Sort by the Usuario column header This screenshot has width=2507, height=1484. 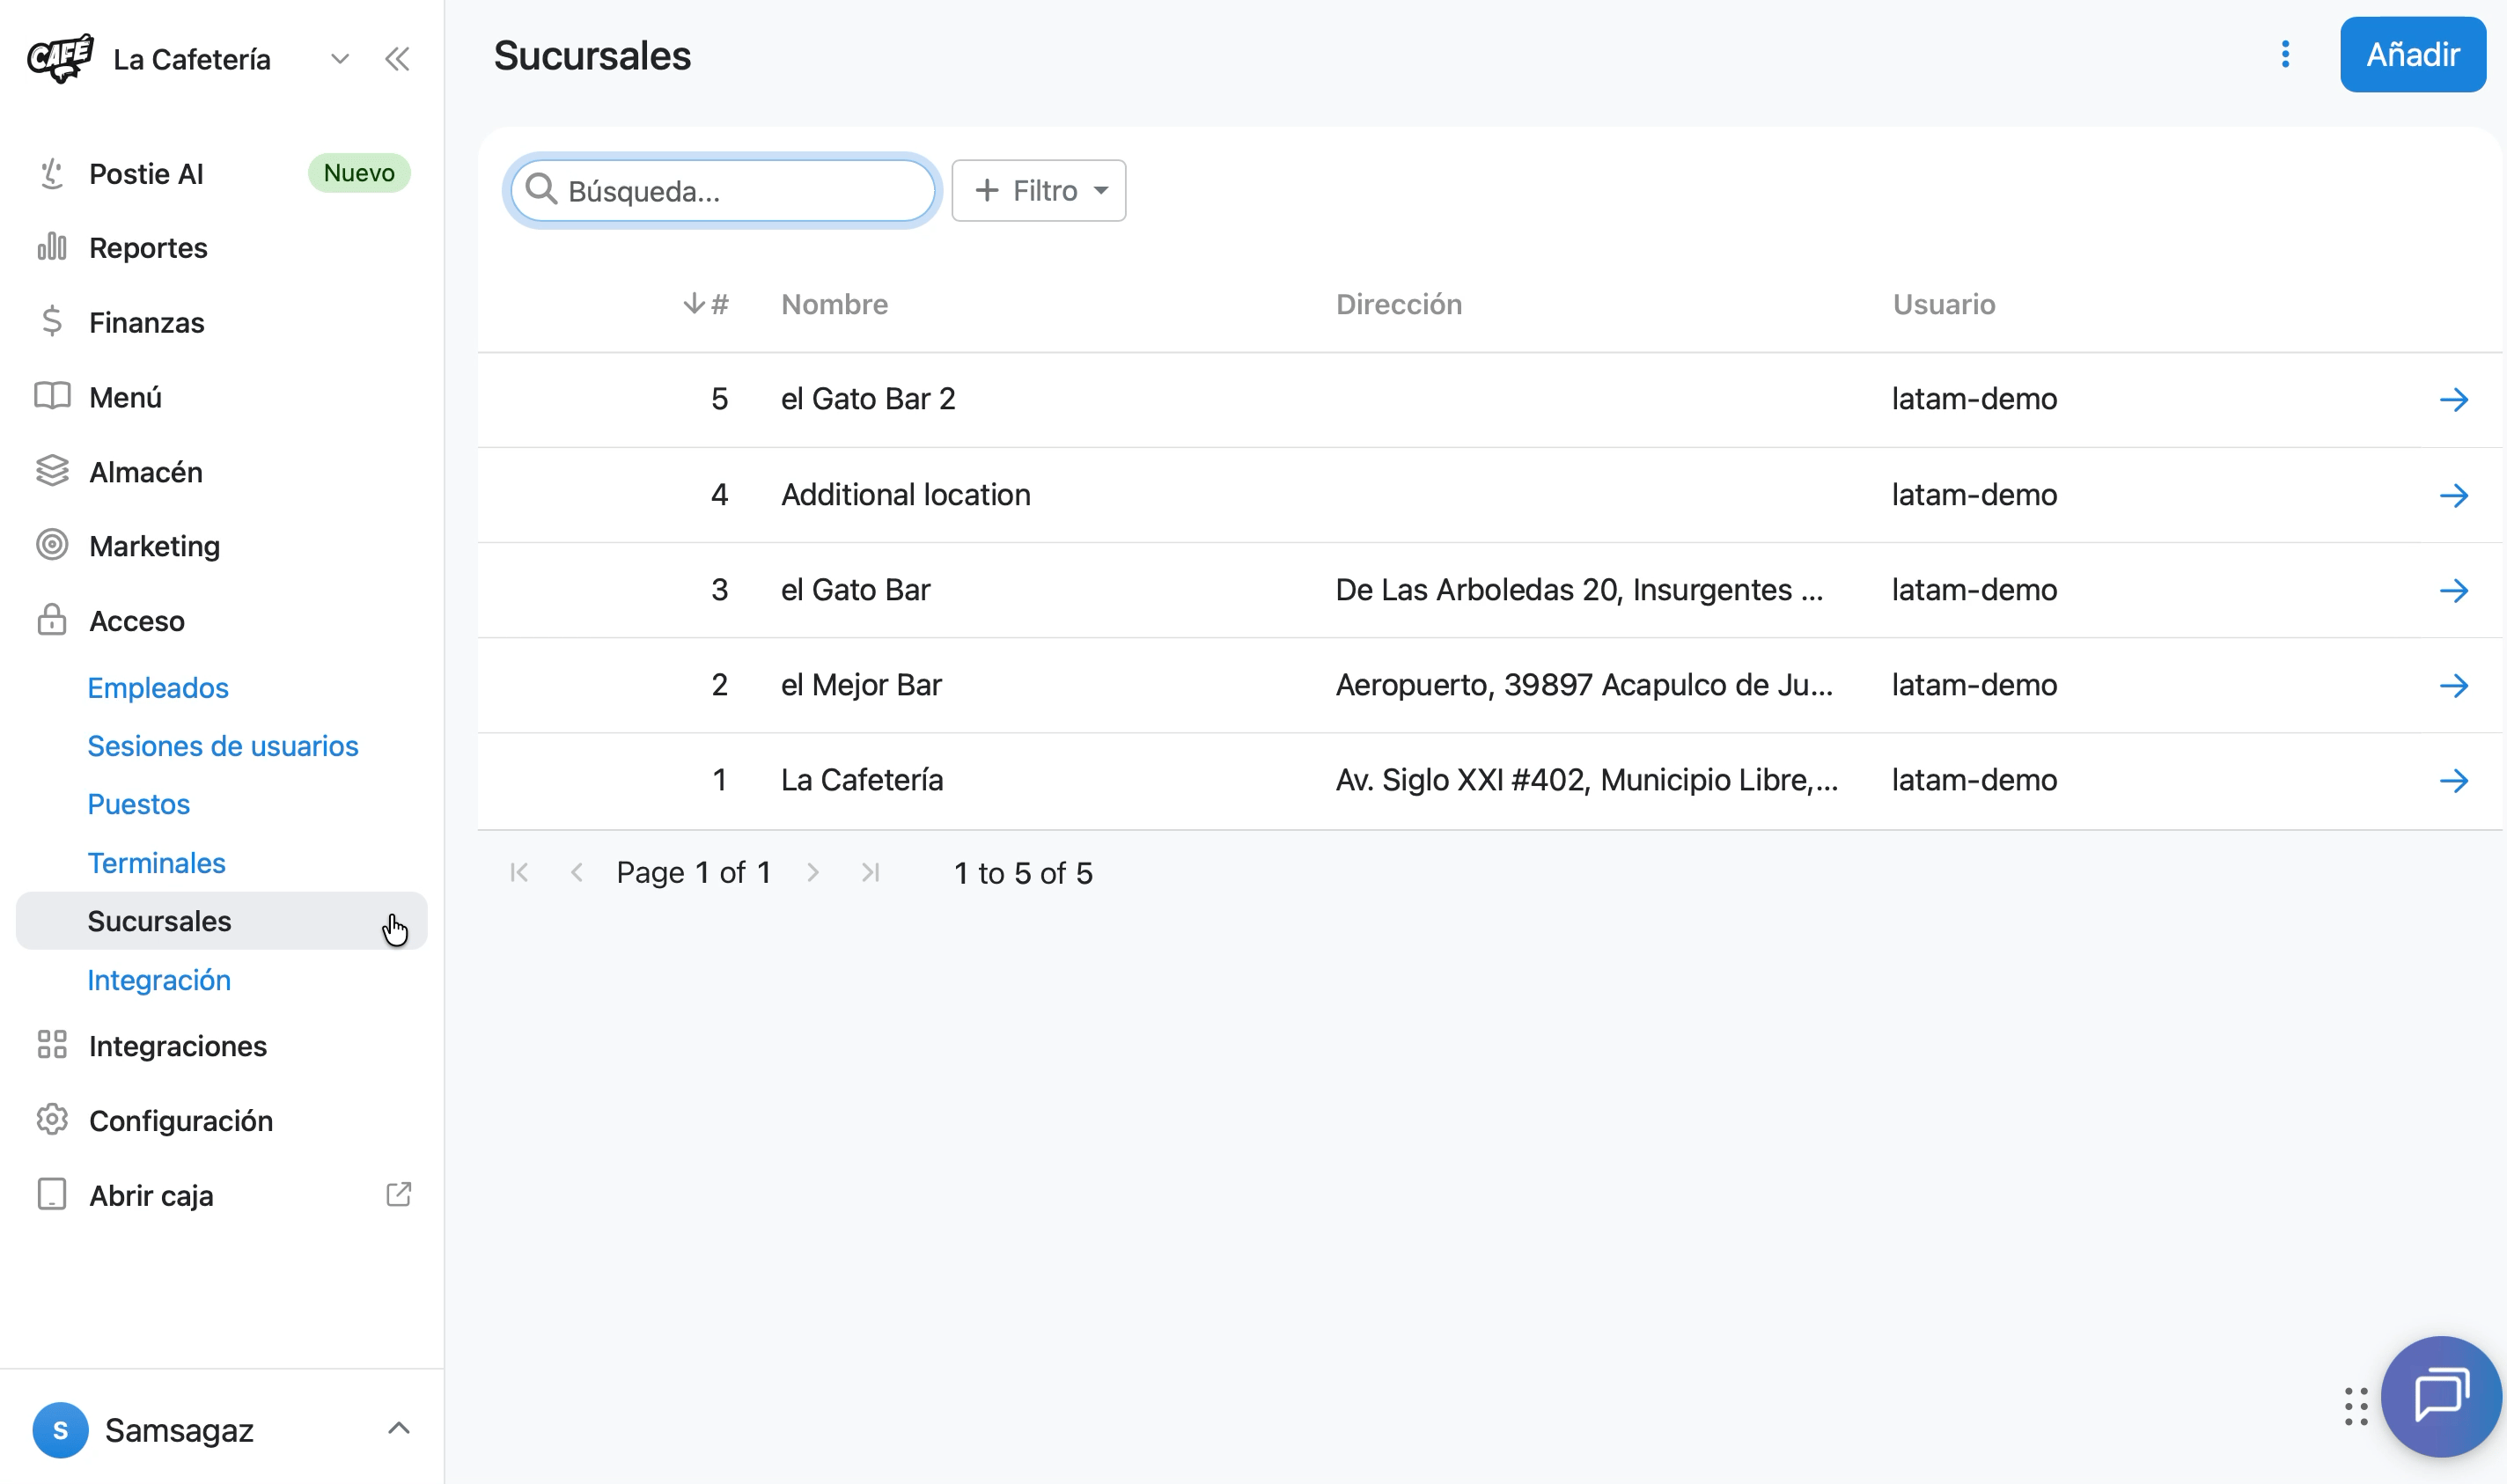[x=1943, y=304]
